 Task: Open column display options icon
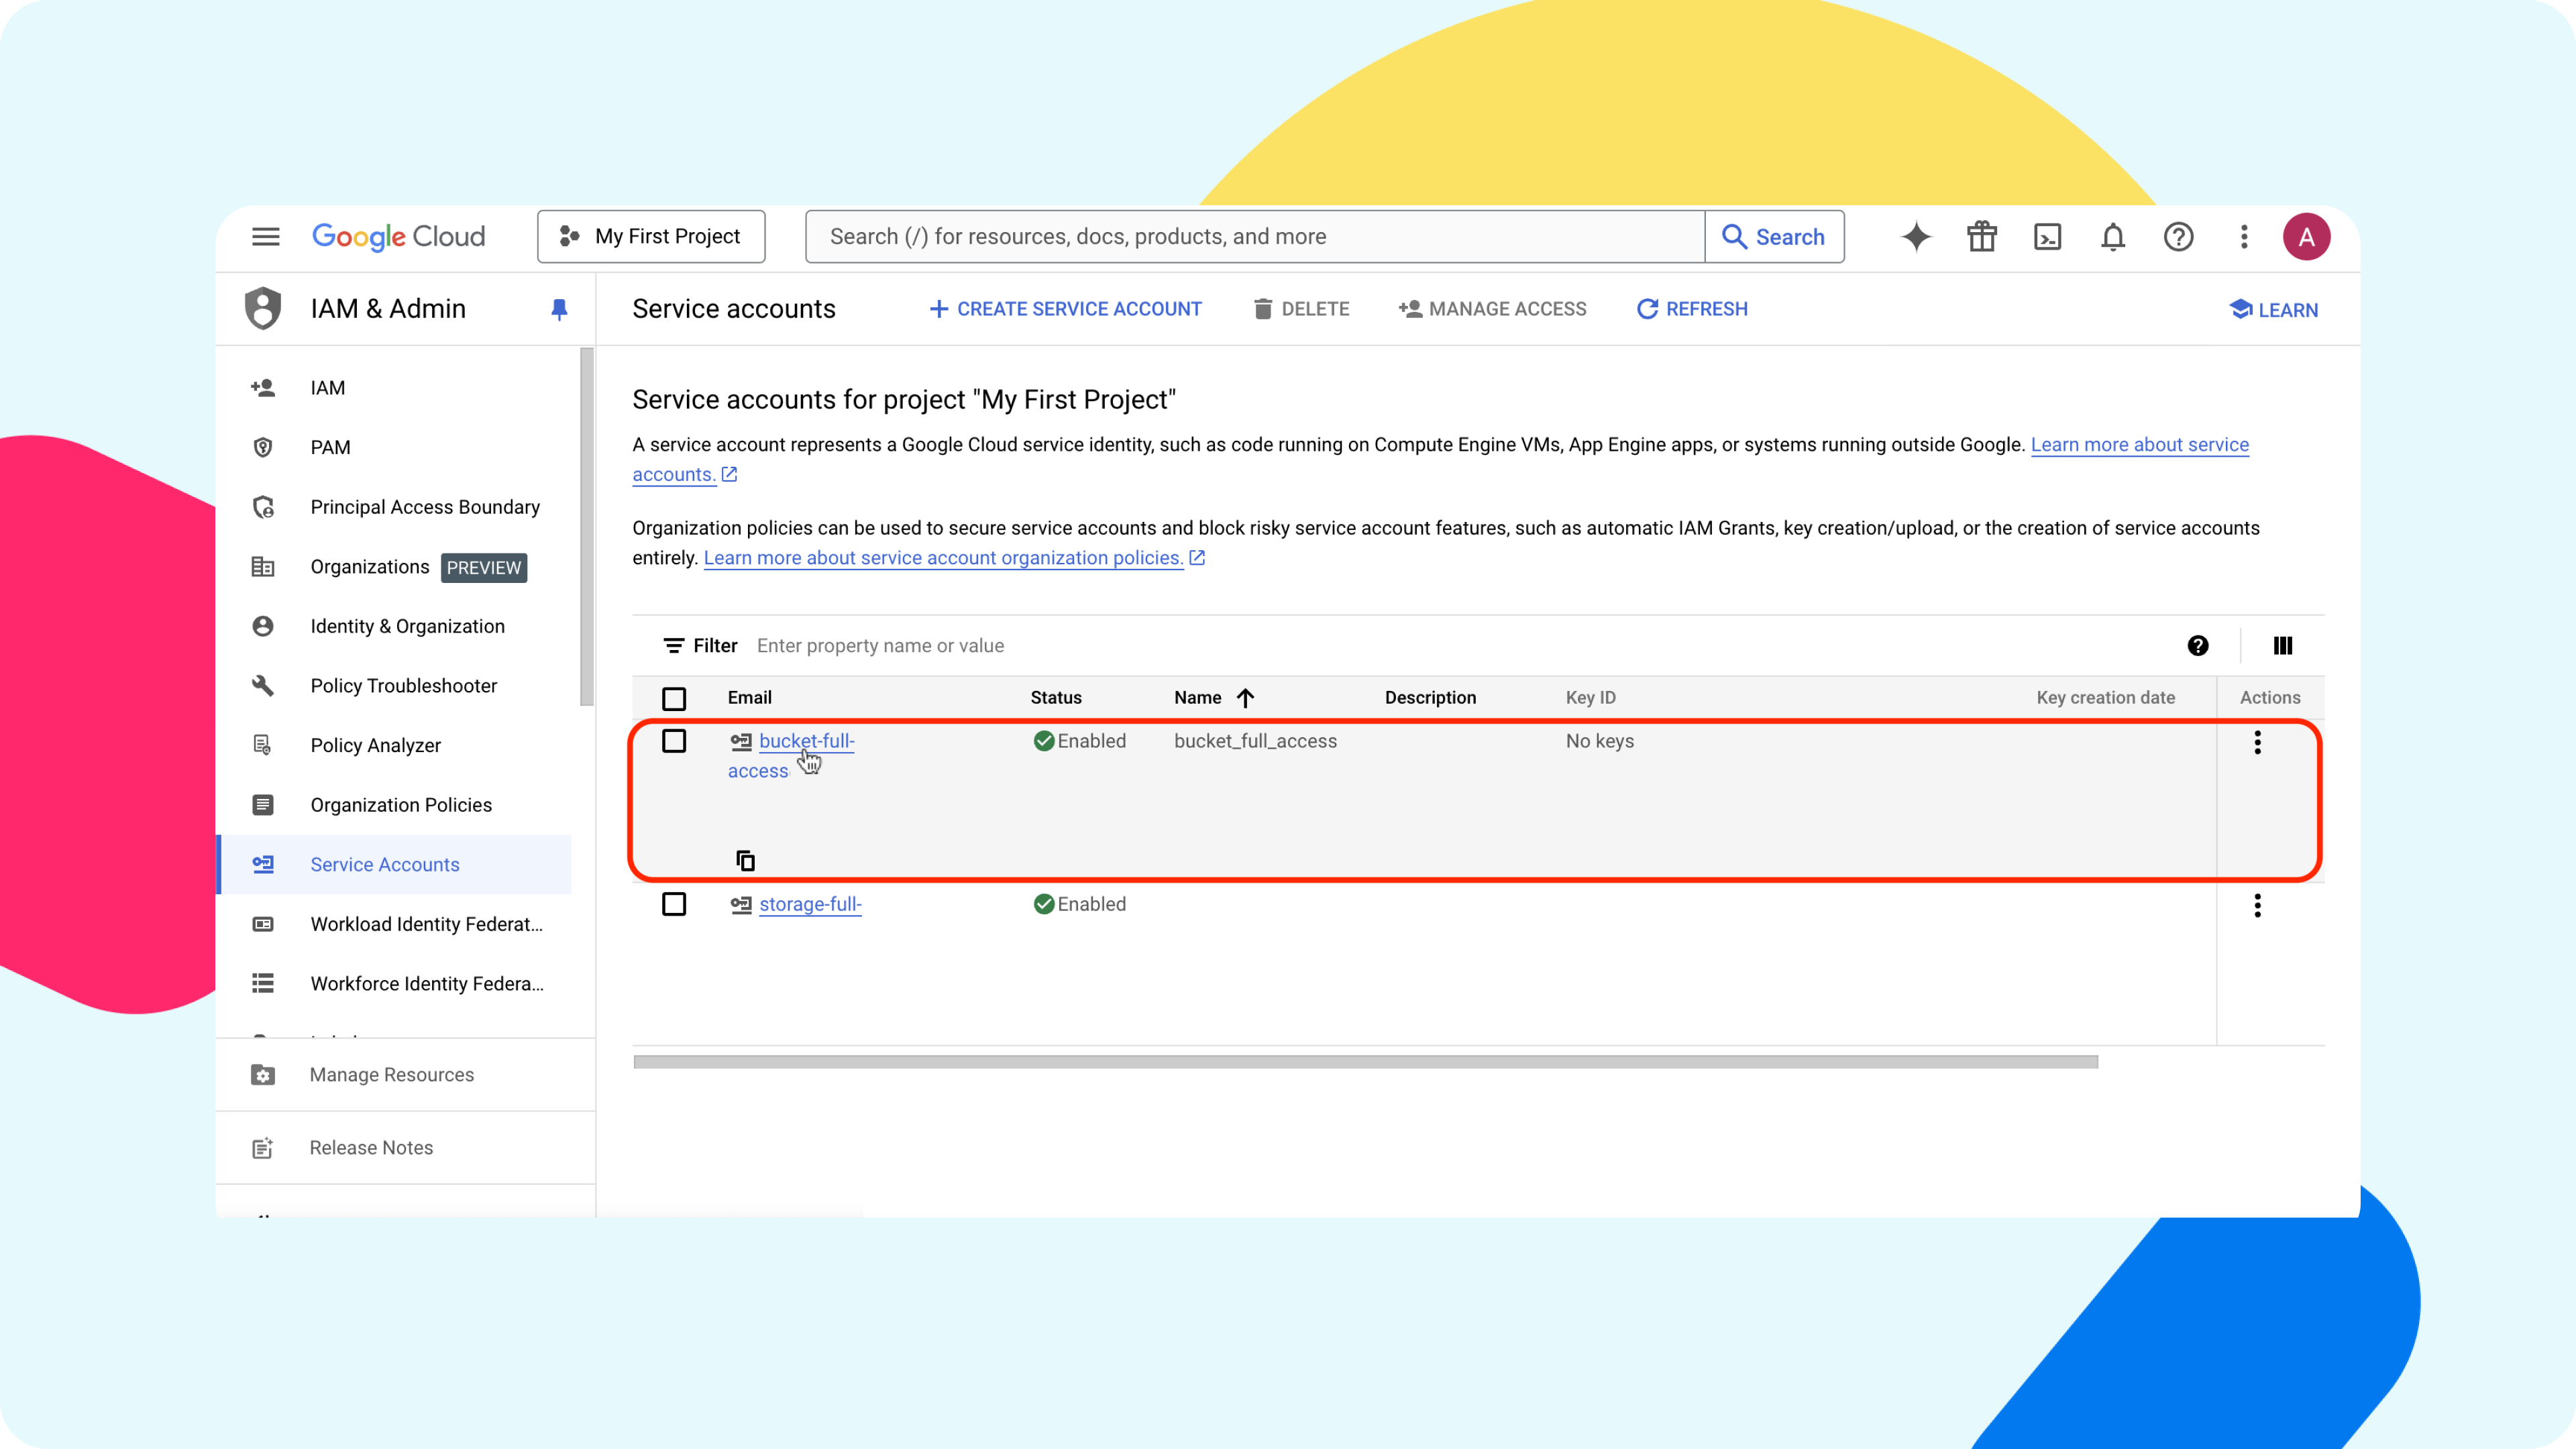2282,646
